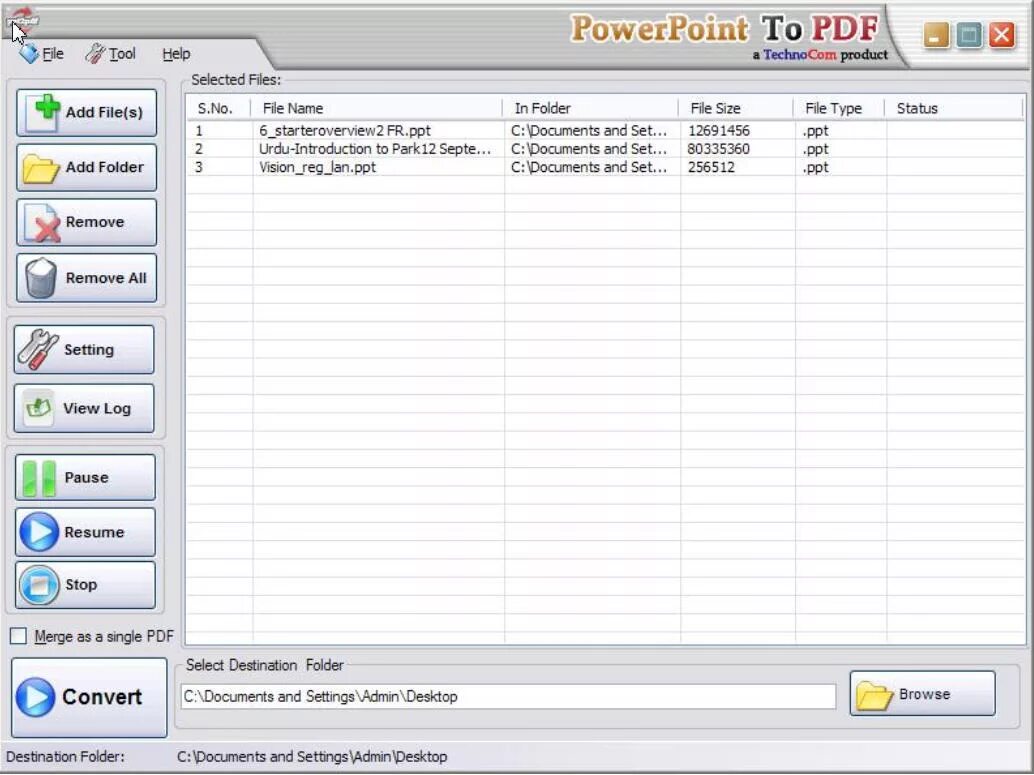Click the trash bin Remove All icon

click(x=41, y=278)
